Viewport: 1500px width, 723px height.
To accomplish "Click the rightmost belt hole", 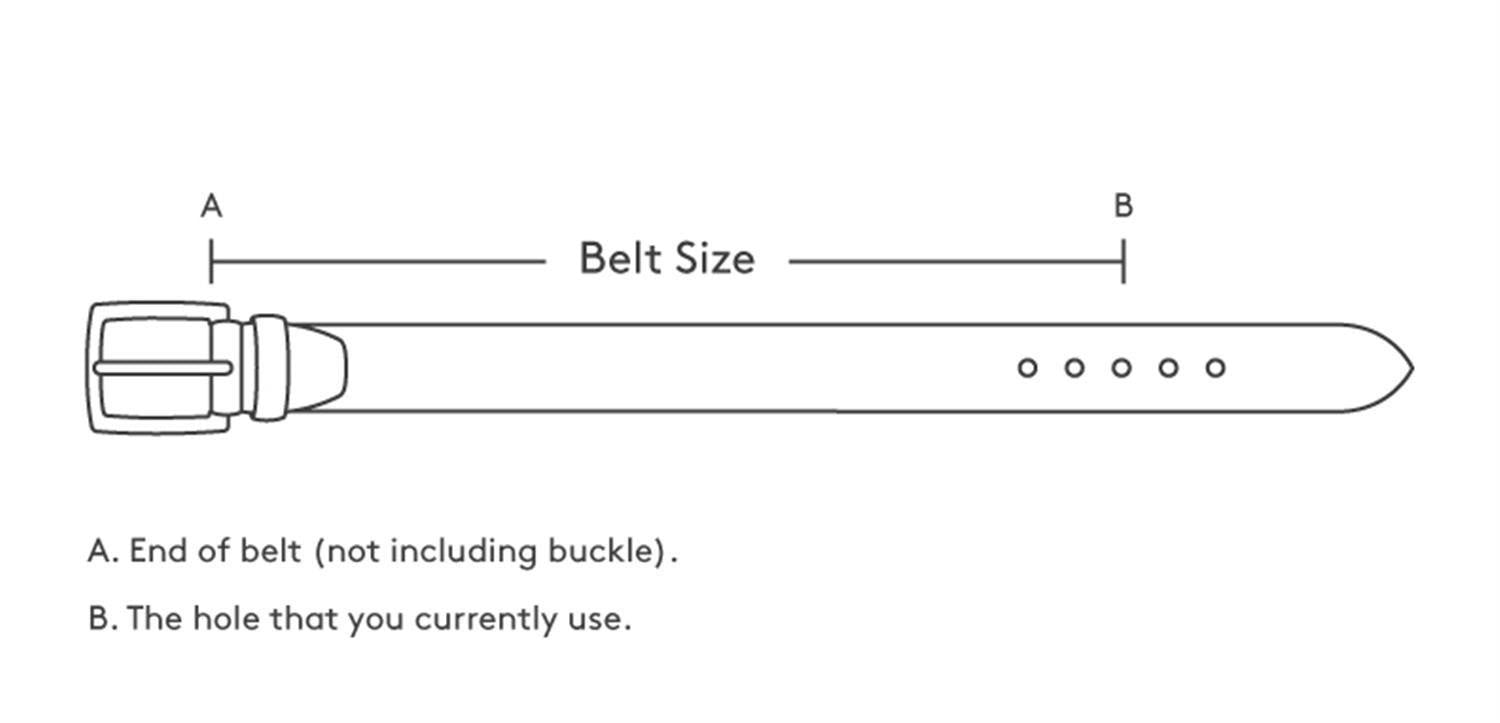I will [x=1215, y=368].
